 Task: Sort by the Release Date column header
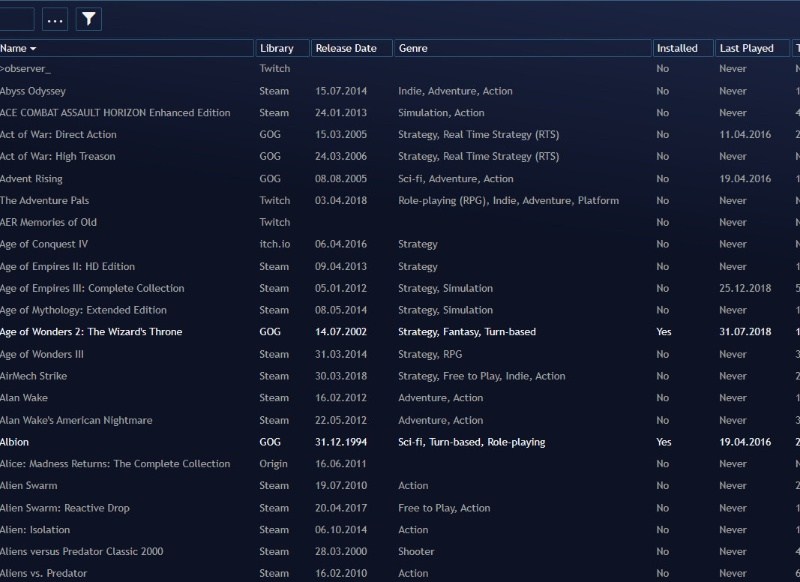pyautogui.click(x=348, y=48)
